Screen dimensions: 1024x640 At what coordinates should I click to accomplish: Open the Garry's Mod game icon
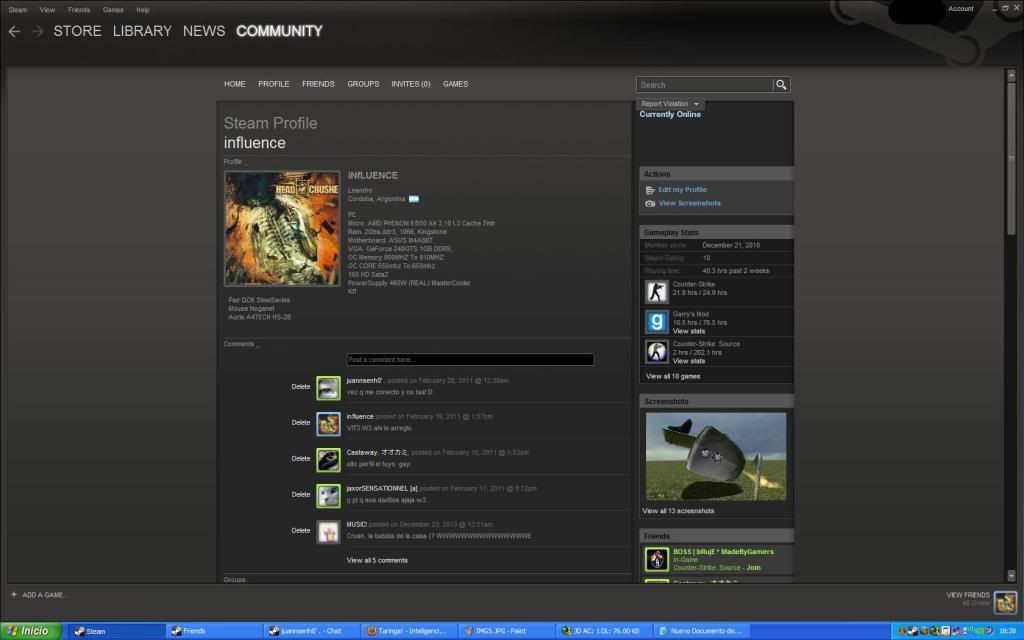656,321
